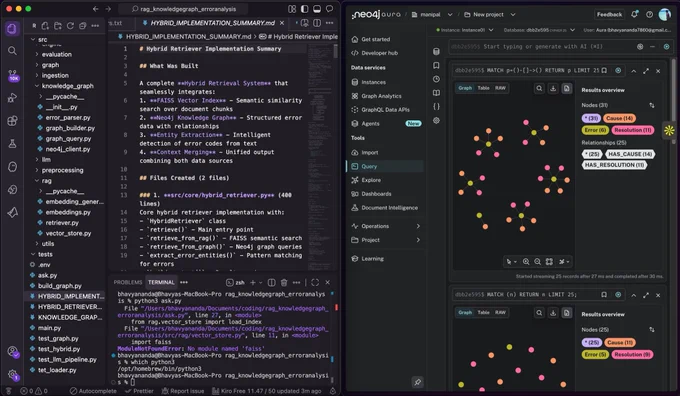Close the HYBRID_IMPLEMENTATION_SUMMARY.md tab
Image resolution: width=680 pixels, height=396 pixels.
coord(282,23)
